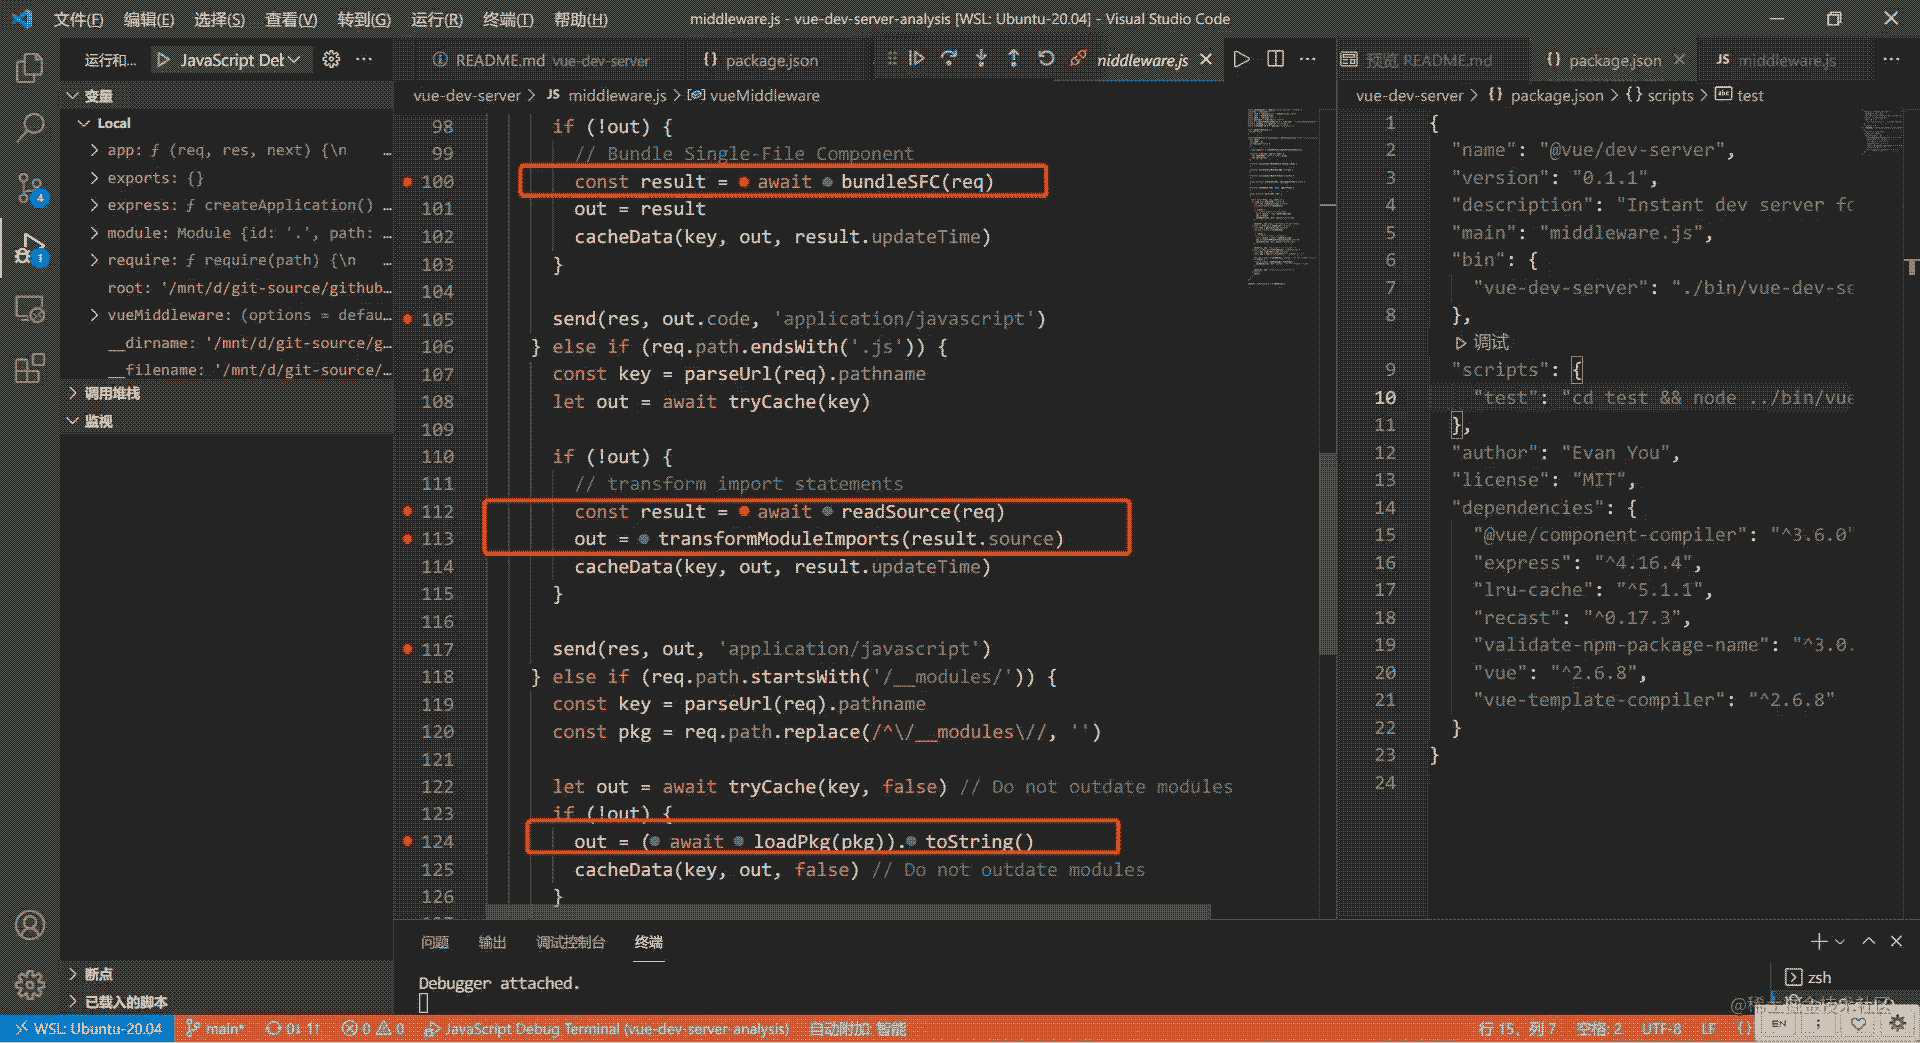The image size is (1920, 1043).
Task: Open the 运行(R) menu
Action: tap(437, 19)
